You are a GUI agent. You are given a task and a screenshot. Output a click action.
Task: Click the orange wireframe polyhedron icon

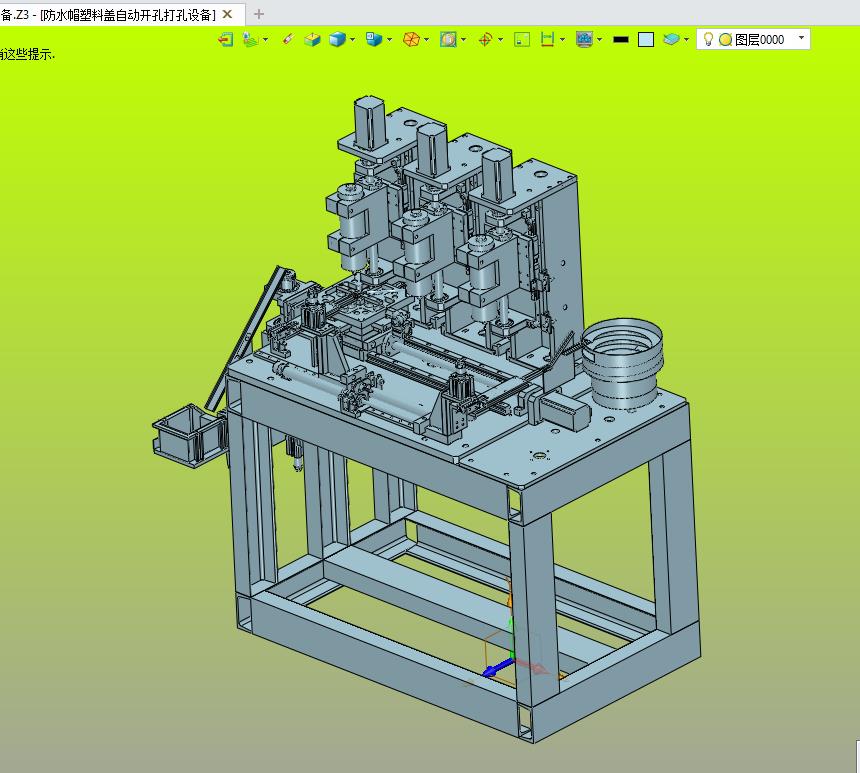click(411, 40)
